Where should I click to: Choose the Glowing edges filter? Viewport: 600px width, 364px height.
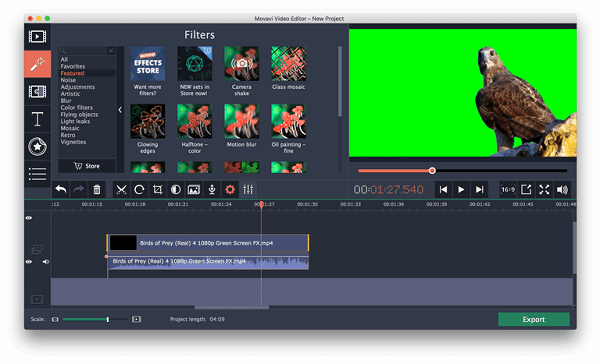(x=148, y=121)
